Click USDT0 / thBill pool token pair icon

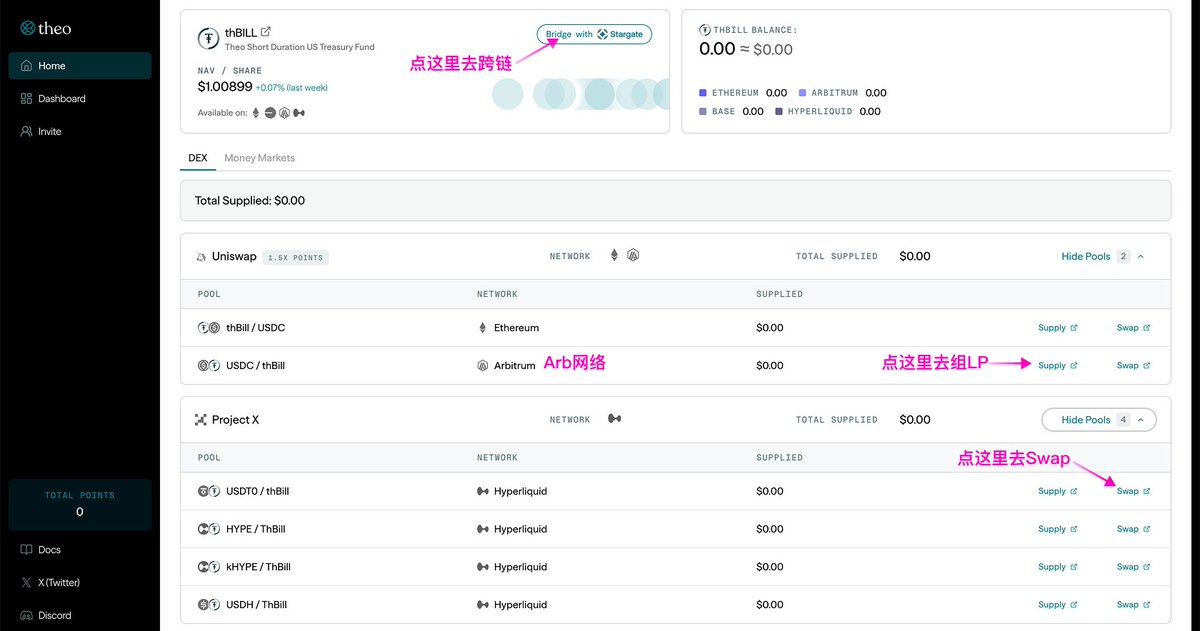[208, 492]
